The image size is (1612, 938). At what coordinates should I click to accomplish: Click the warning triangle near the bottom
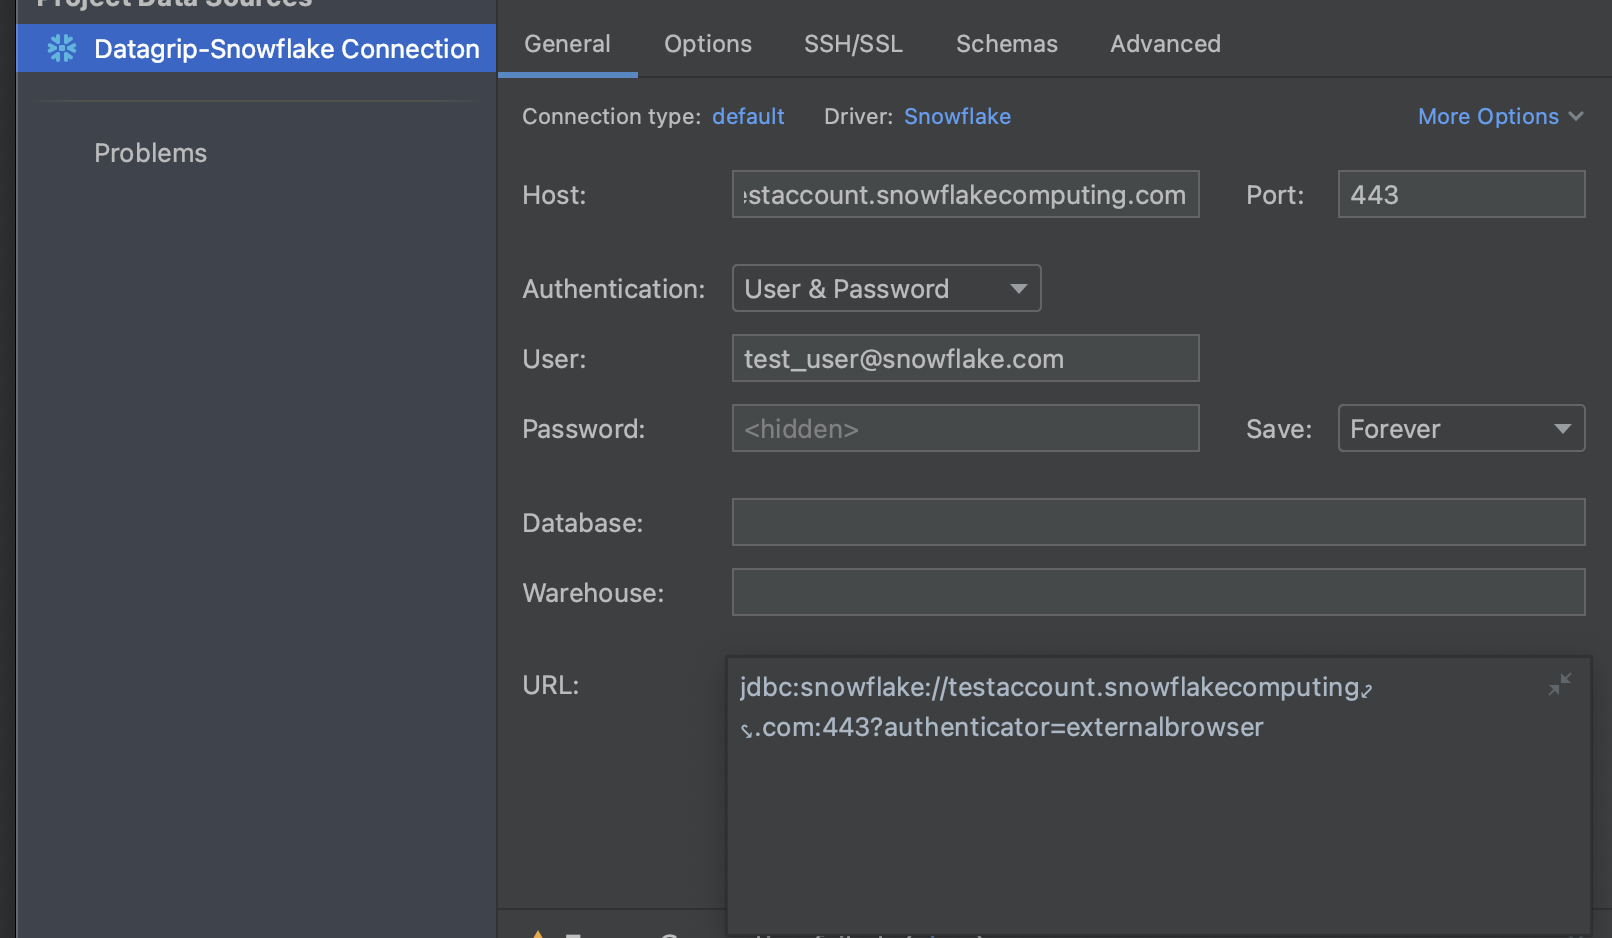[x=536, y=933]
